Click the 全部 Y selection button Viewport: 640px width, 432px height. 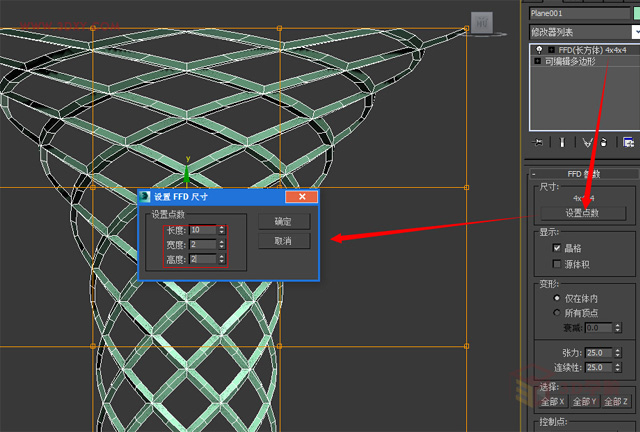pyautogui.click(x=584, y=402)
